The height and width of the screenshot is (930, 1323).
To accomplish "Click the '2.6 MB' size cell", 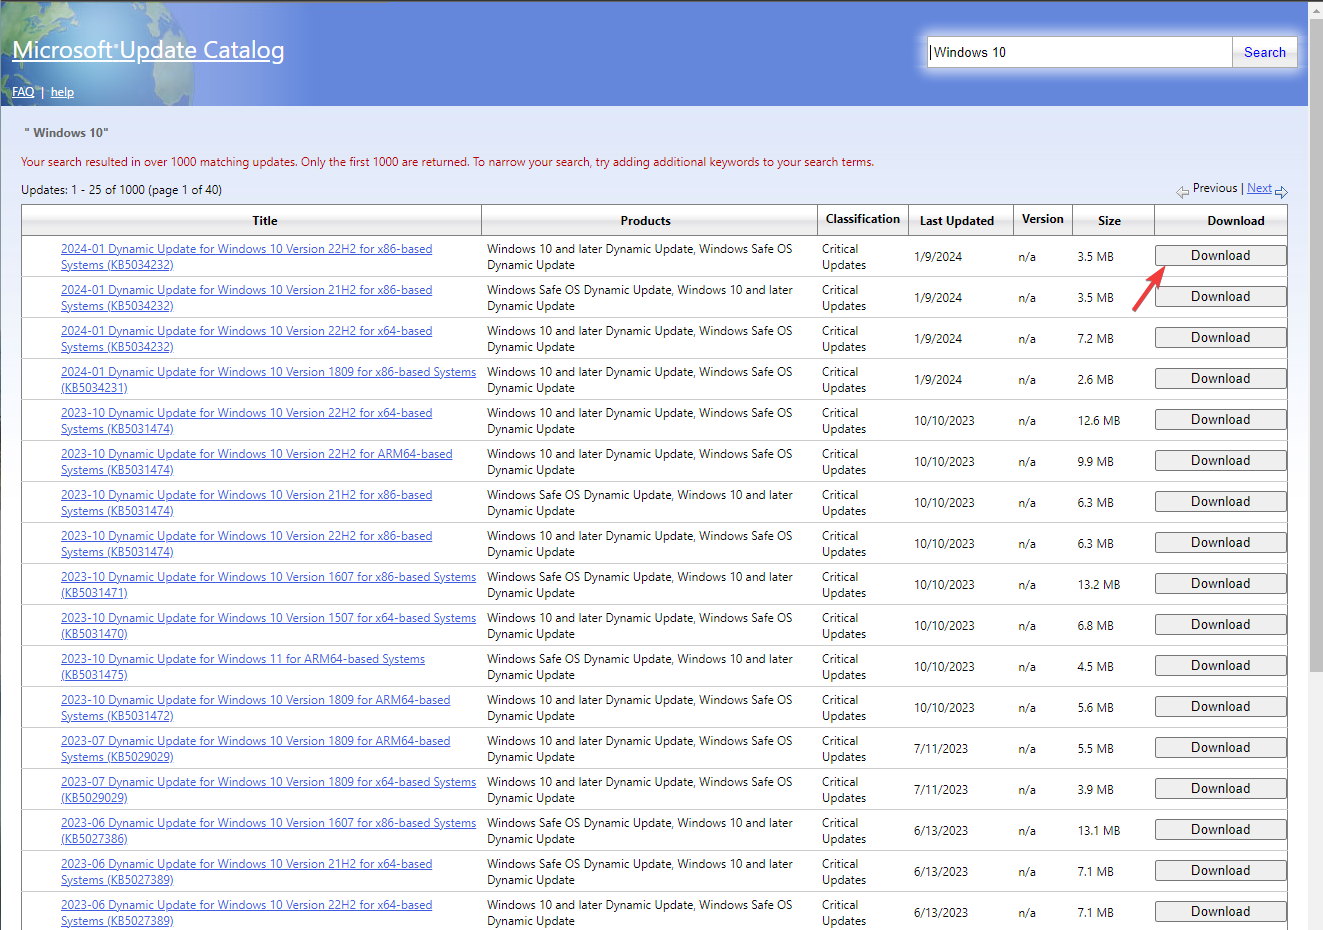I will pos(1095,380).
